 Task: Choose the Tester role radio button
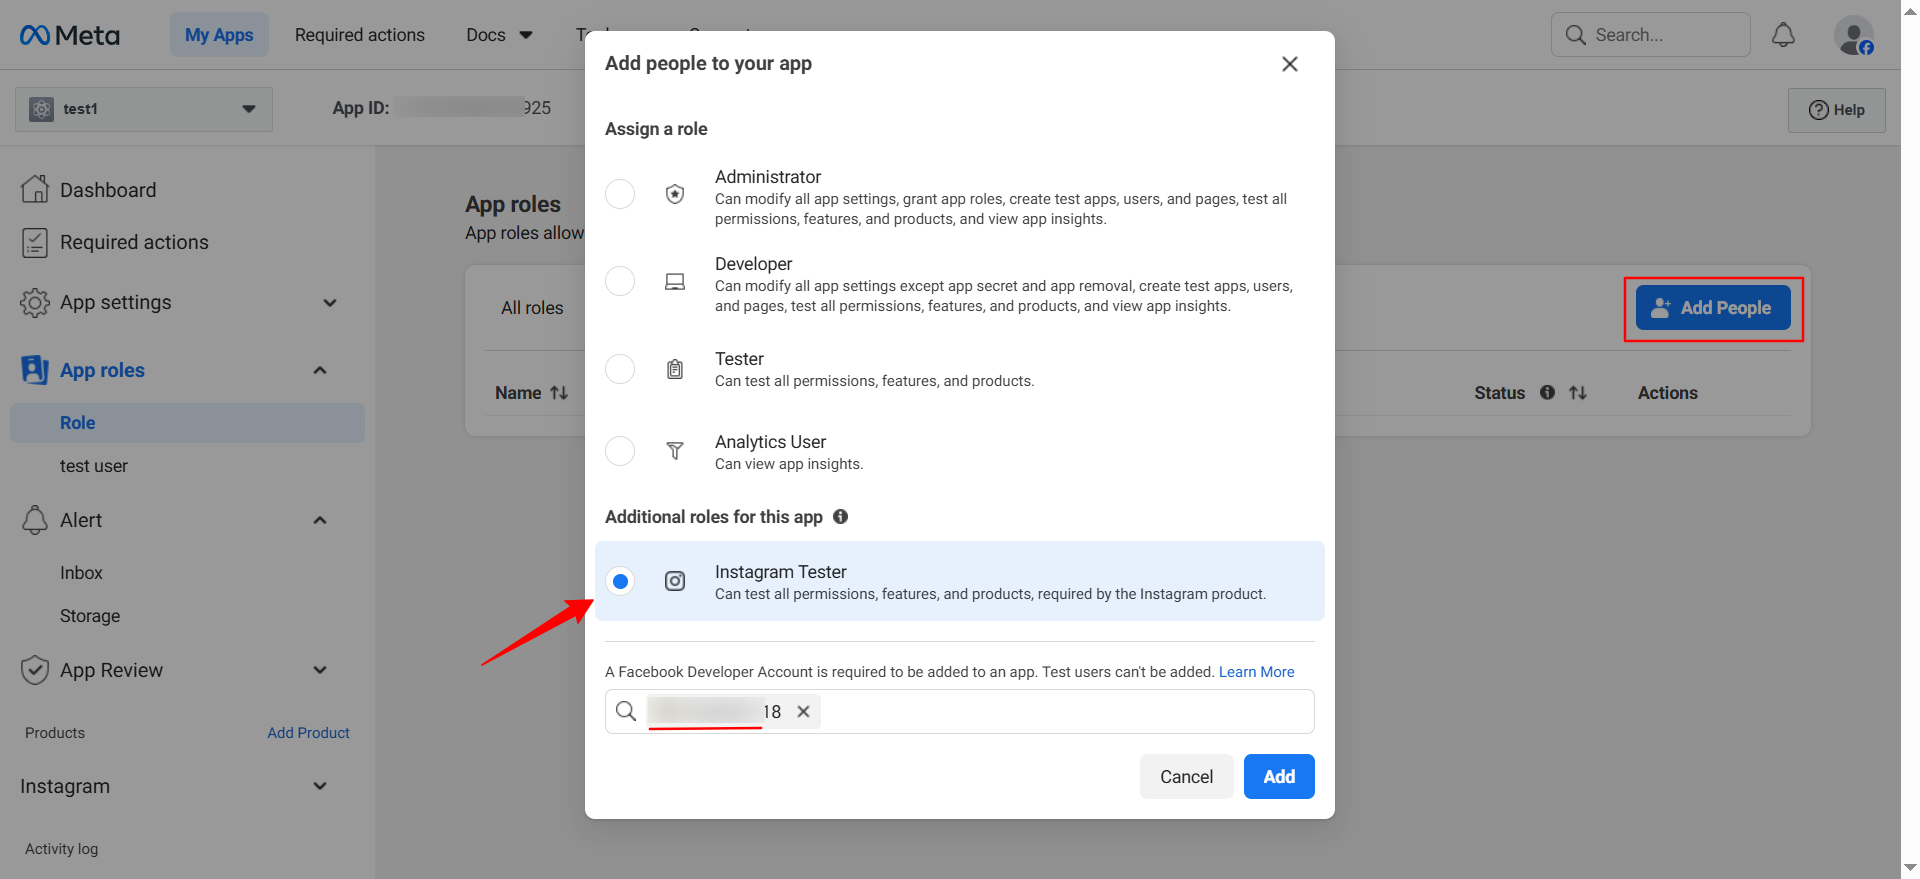click(620, 369)
